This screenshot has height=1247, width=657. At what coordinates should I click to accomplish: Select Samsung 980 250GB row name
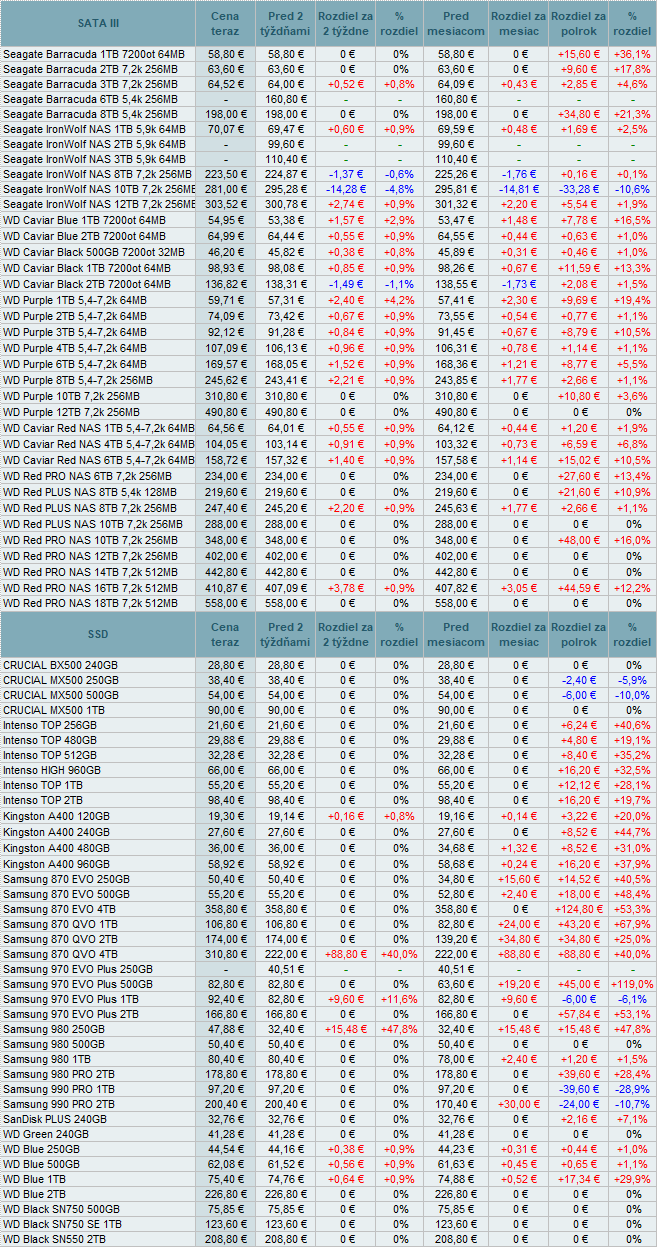(x=54, y=1029)
